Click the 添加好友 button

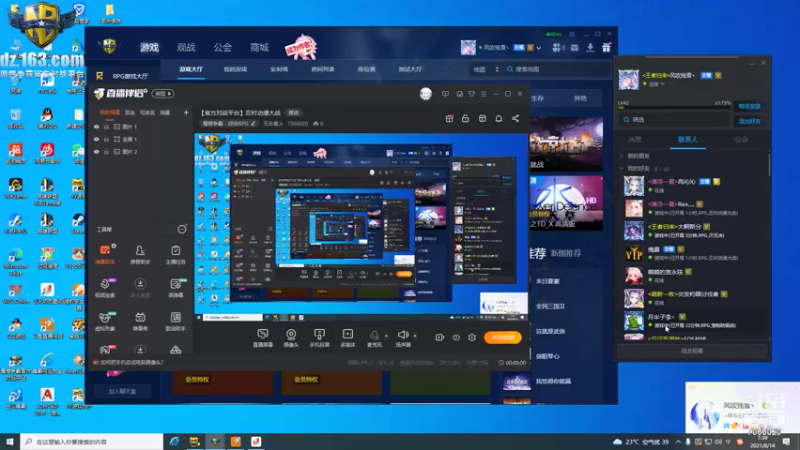tap(749, 121)
